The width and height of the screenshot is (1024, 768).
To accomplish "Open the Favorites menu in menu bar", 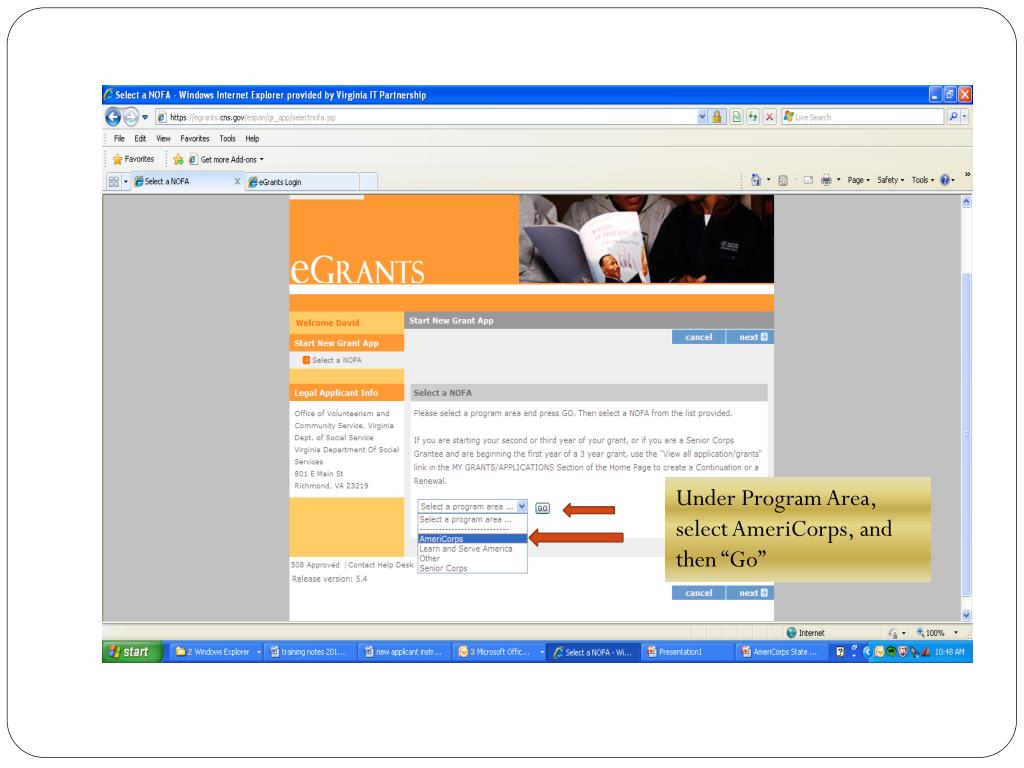I will 195,138.
